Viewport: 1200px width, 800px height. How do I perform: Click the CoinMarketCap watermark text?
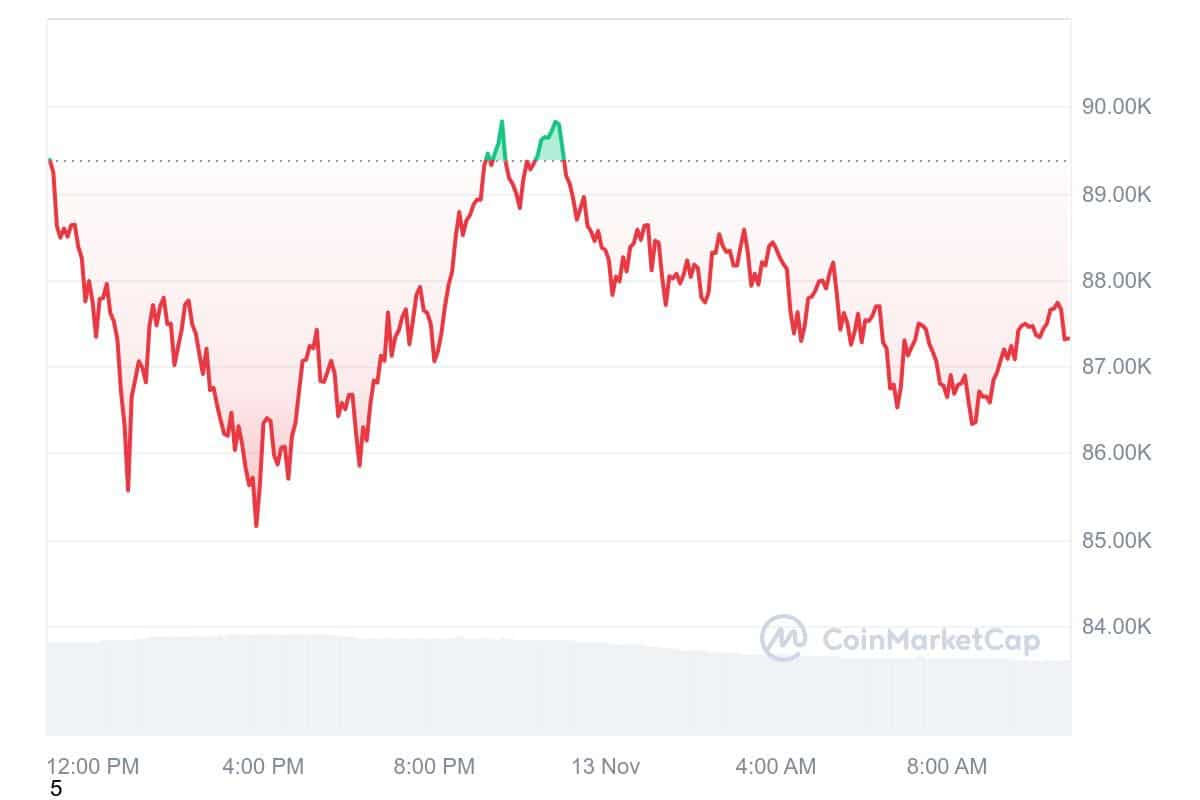tap(930, 639)
